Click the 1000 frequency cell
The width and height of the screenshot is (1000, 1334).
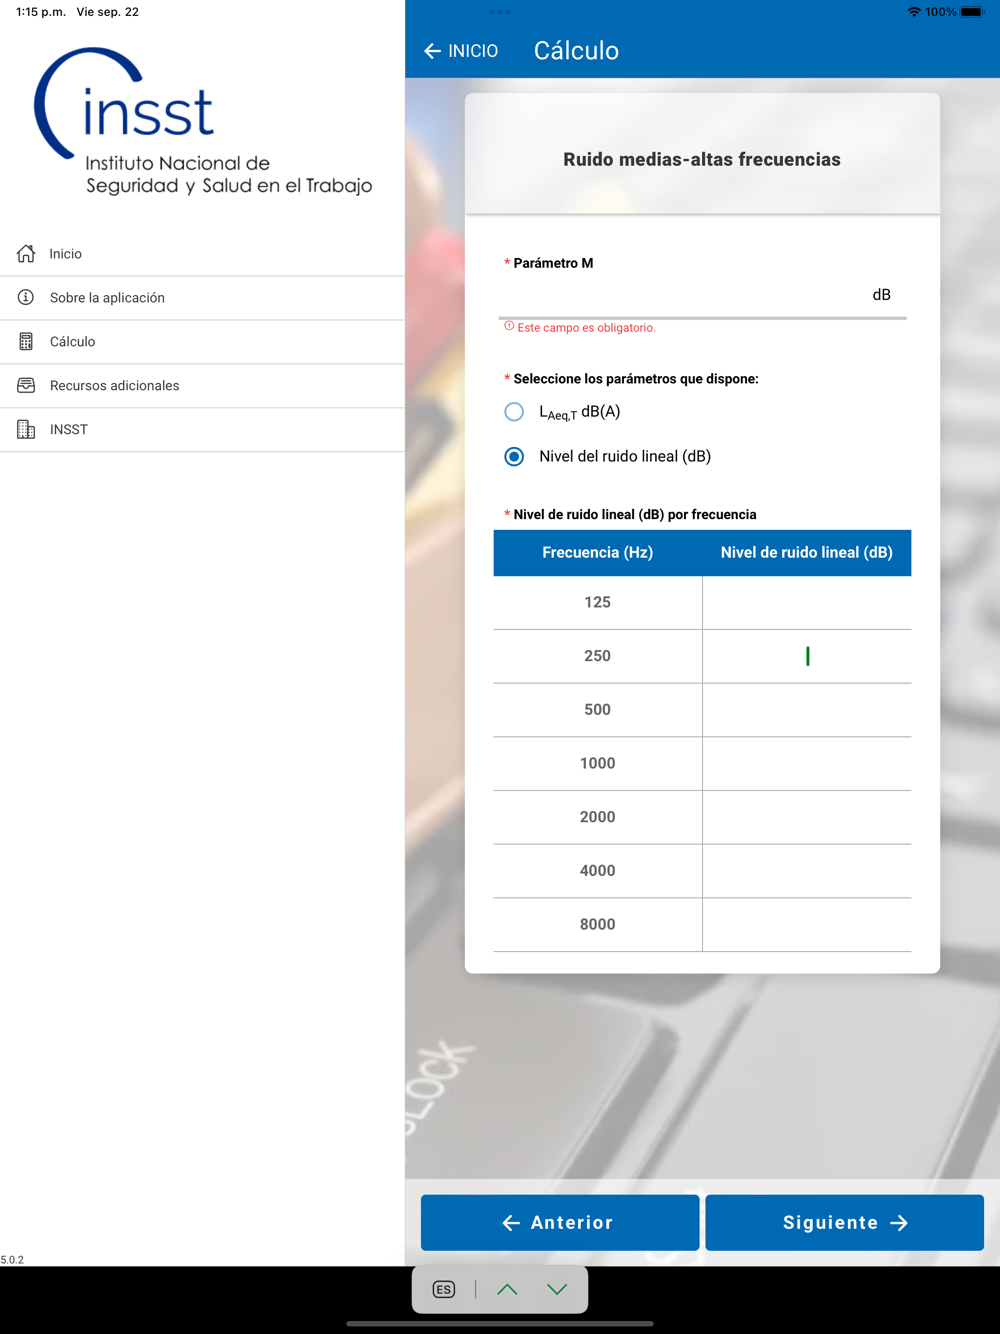(x=598, y=764)
